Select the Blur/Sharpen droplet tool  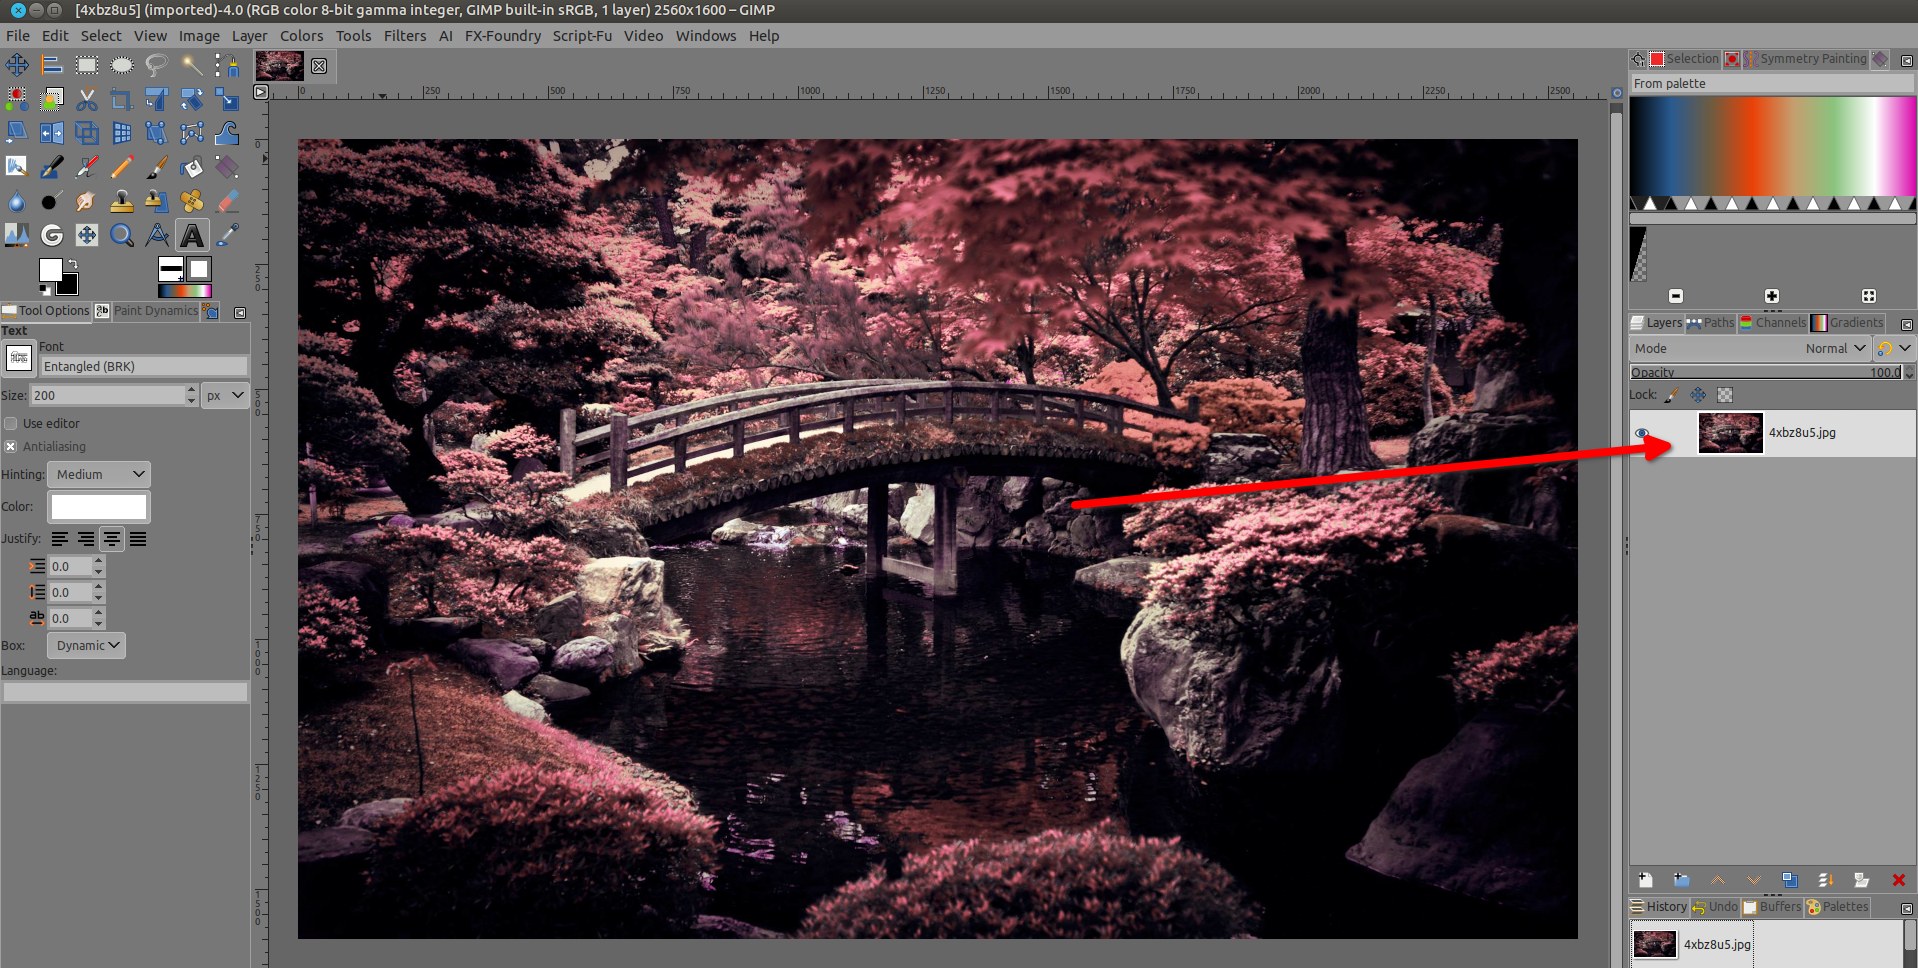(17, 201)
